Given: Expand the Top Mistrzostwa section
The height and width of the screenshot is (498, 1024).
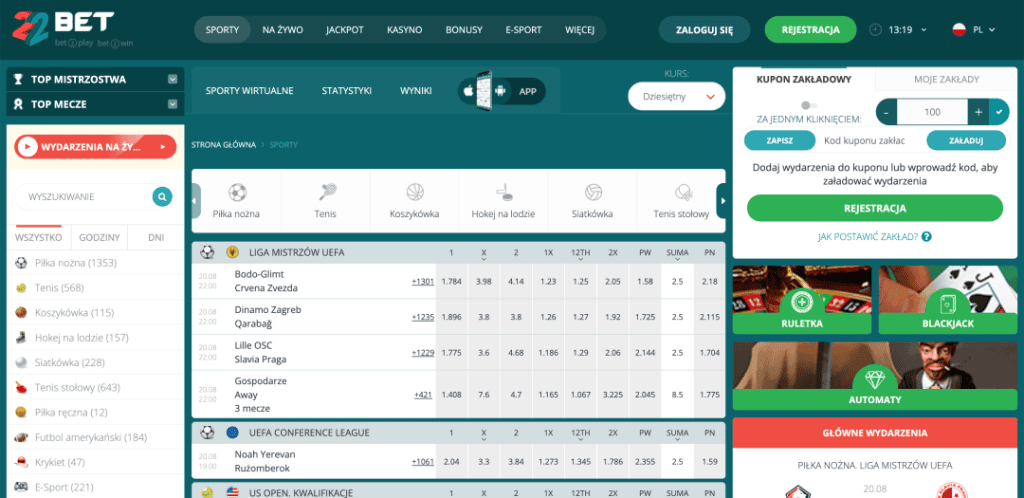Looking at the screenshot, I should click(172, 80).
